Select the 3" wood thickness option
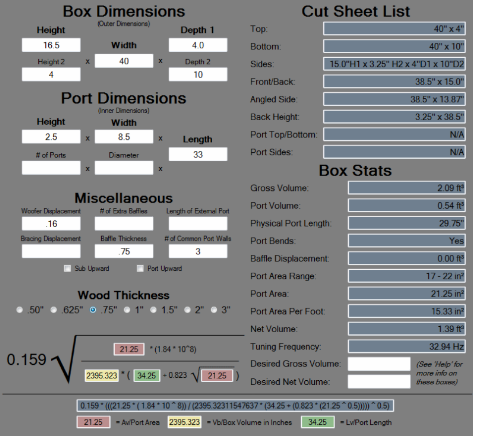This screenshot has height=437, width=500. point(214,310)
